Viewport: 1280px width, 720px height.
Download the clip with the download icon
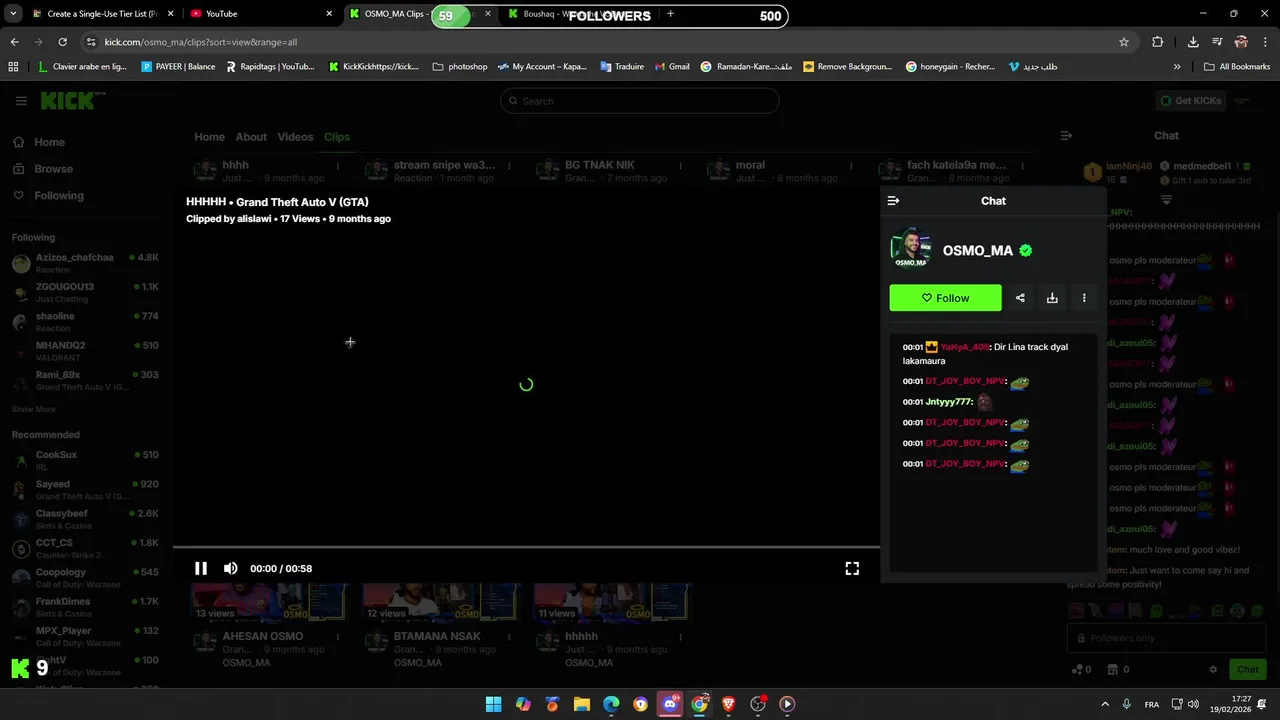pyautogui.click(x=1052, y=298)
